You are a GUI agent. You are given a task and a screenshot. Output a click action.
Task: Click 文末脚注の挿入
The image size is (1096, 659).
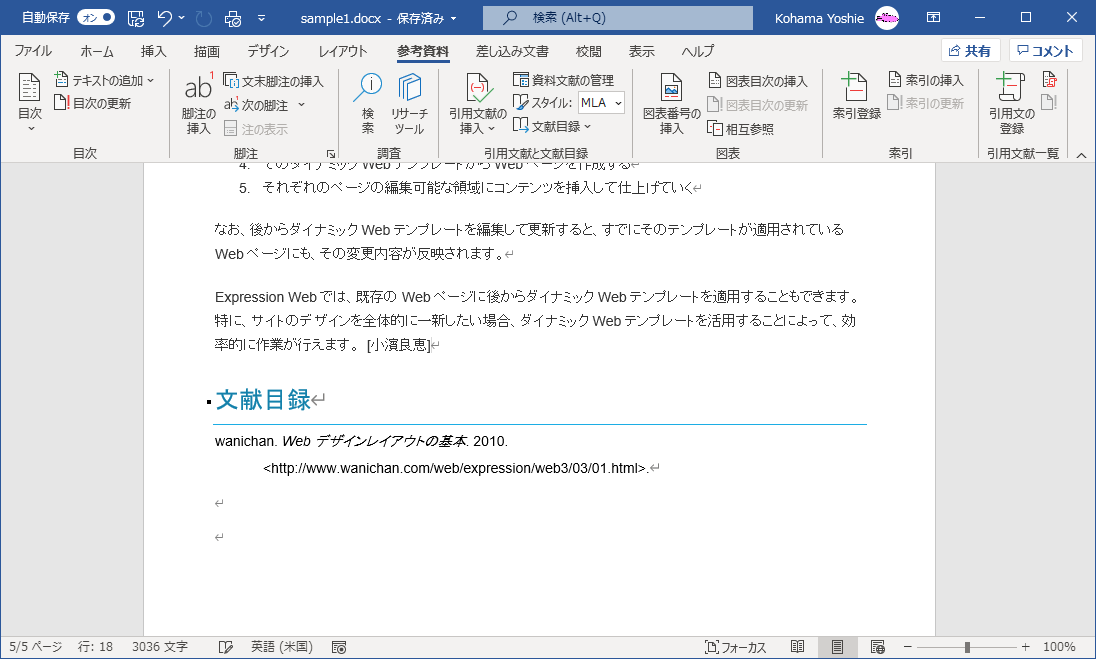[273, 81]
